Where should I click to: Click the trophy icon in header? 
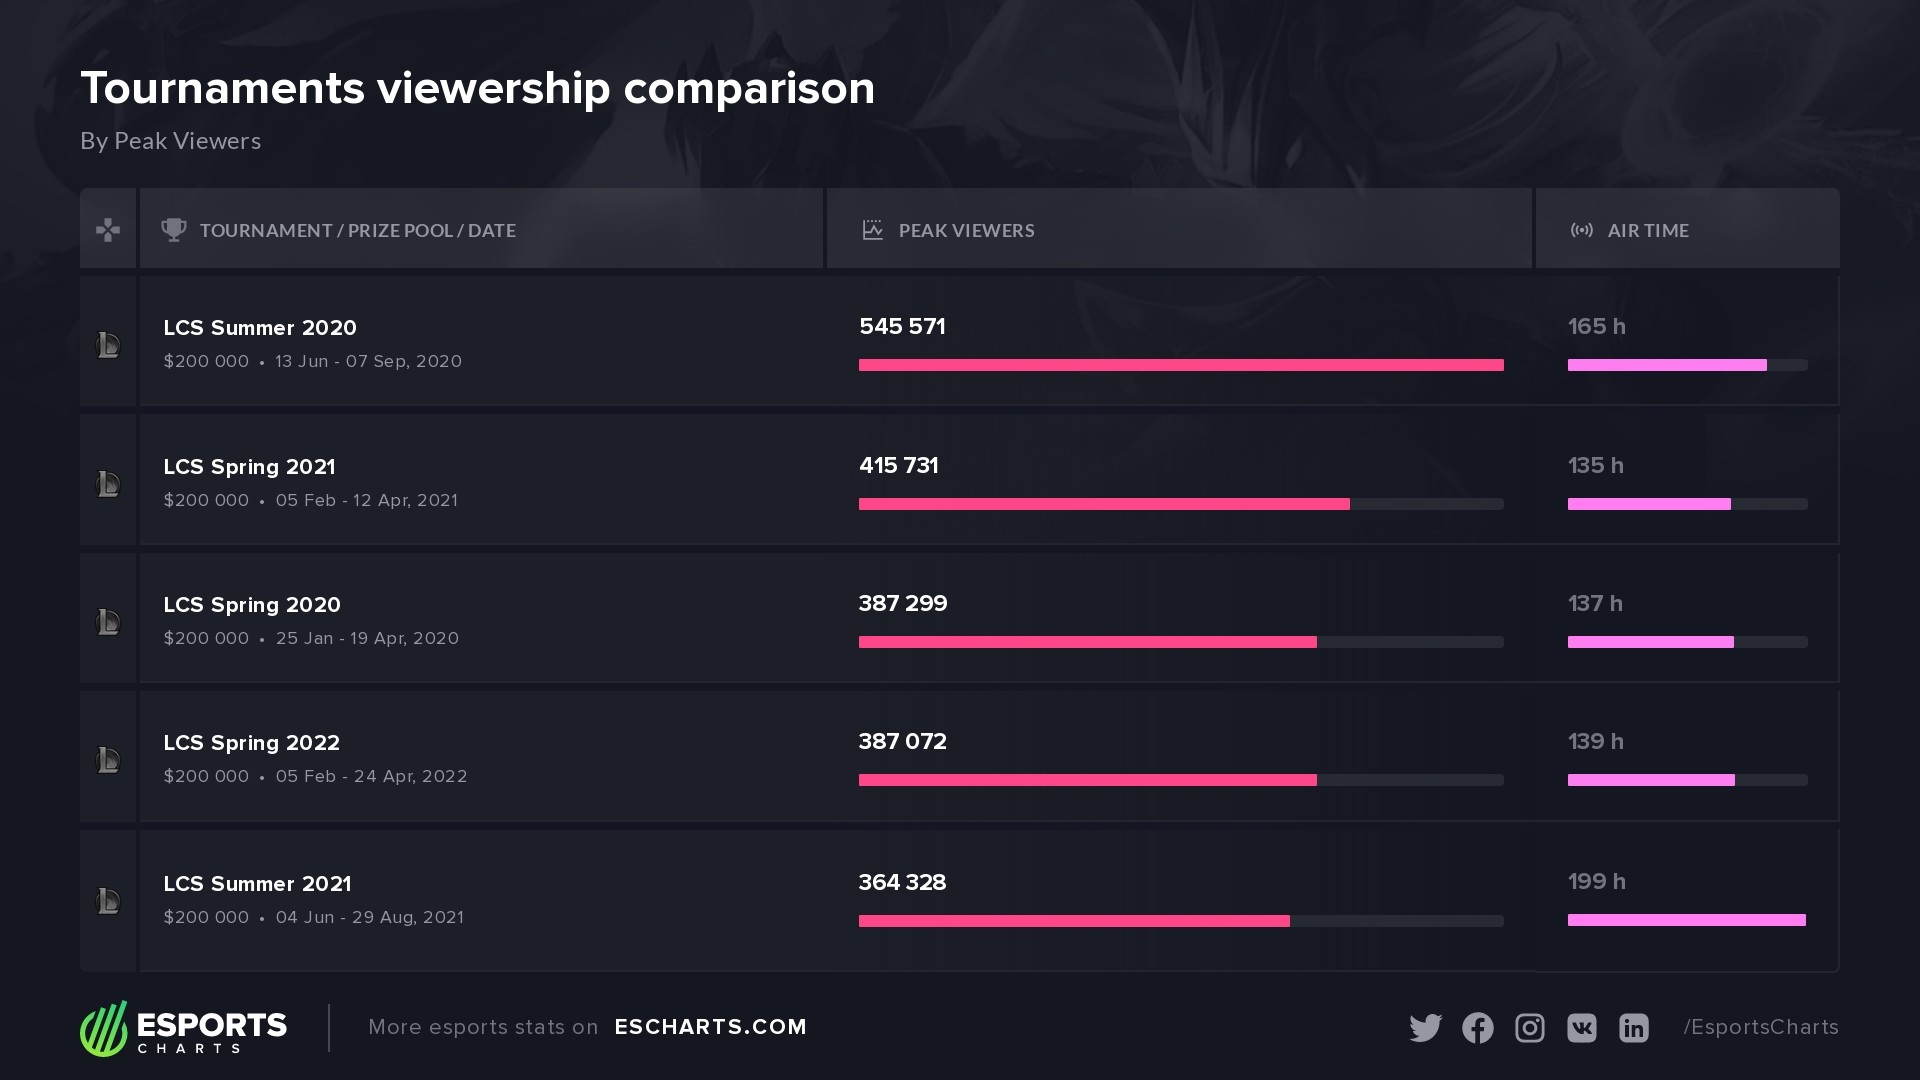[x=174, y=230]
